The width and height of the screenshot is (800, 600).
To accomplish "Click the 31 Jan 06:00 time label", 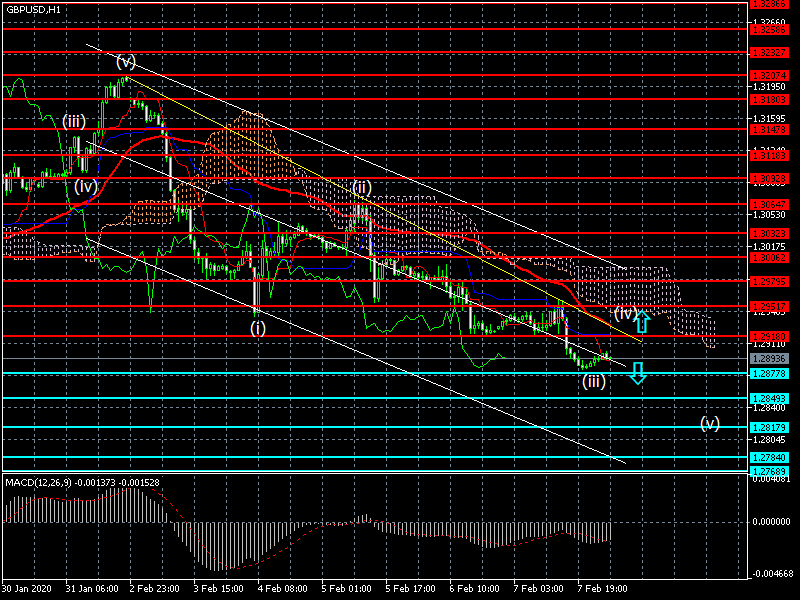I will click(92, 588).
